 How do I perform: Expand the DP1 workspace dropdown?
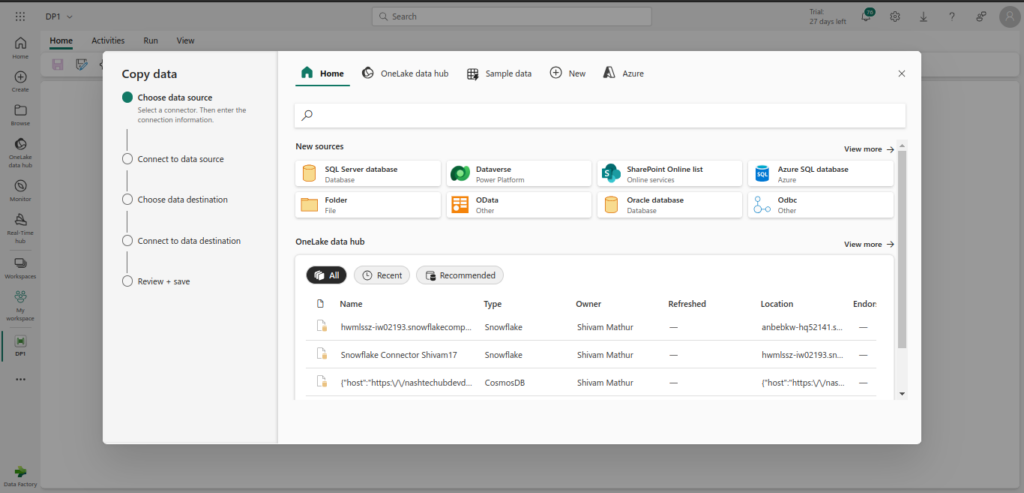point(67,17)
